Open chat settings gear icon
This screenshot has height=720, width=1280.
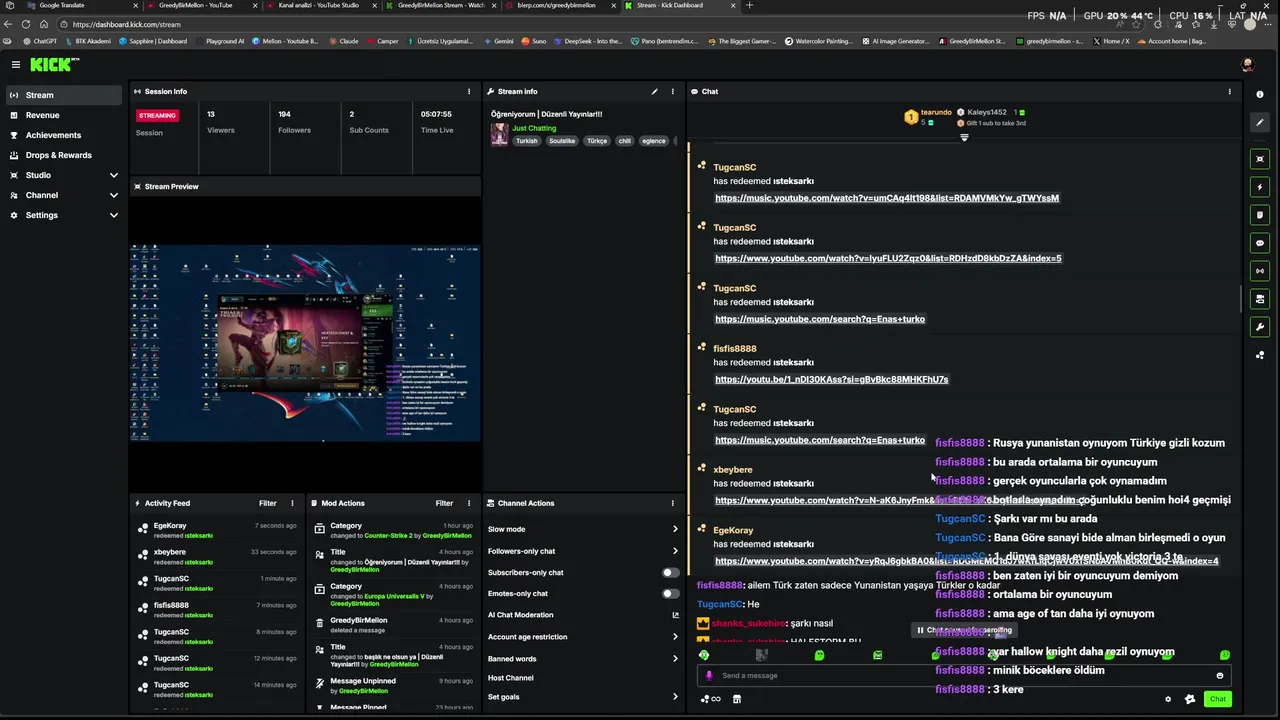tap(1168, 699)
